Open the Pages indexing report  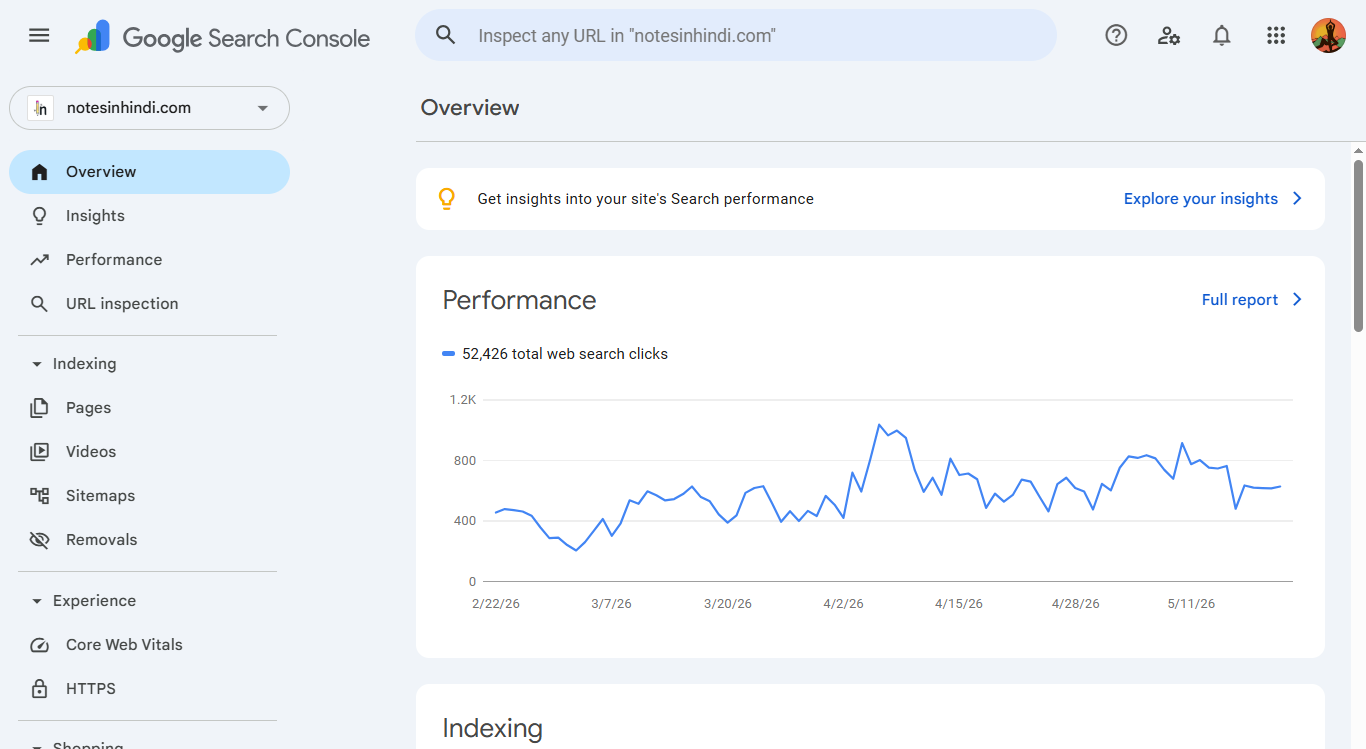149,408
